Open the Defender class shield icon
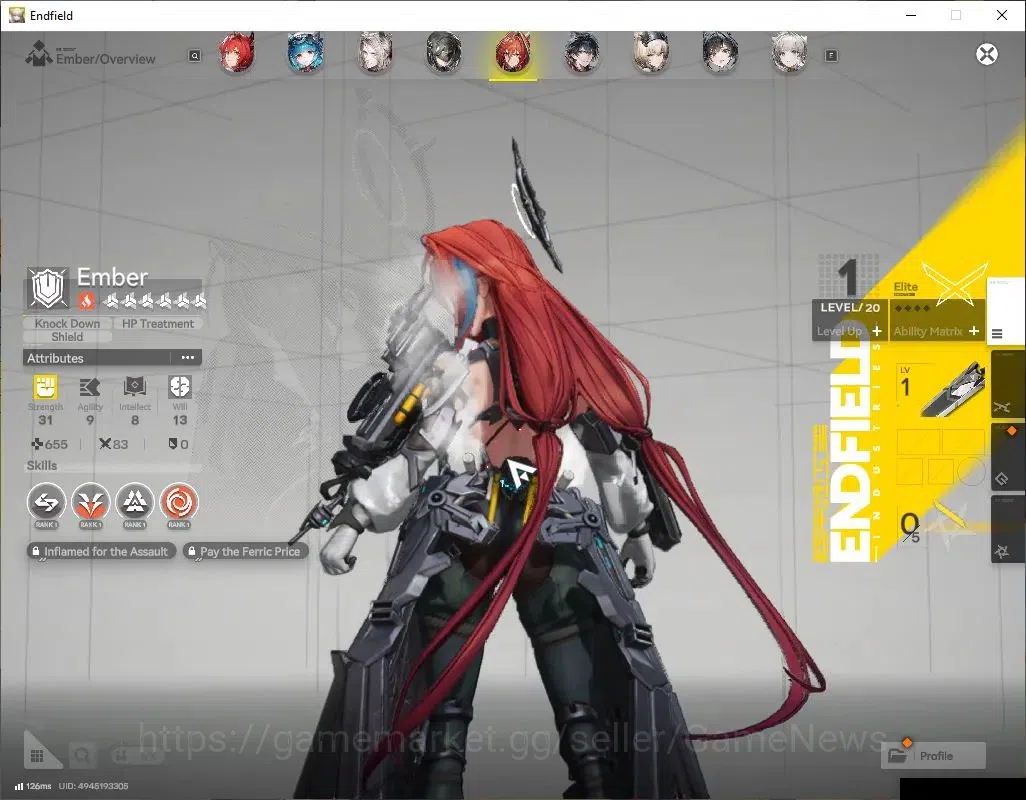Screen dimensions: 1026x800 coord(48,288)
